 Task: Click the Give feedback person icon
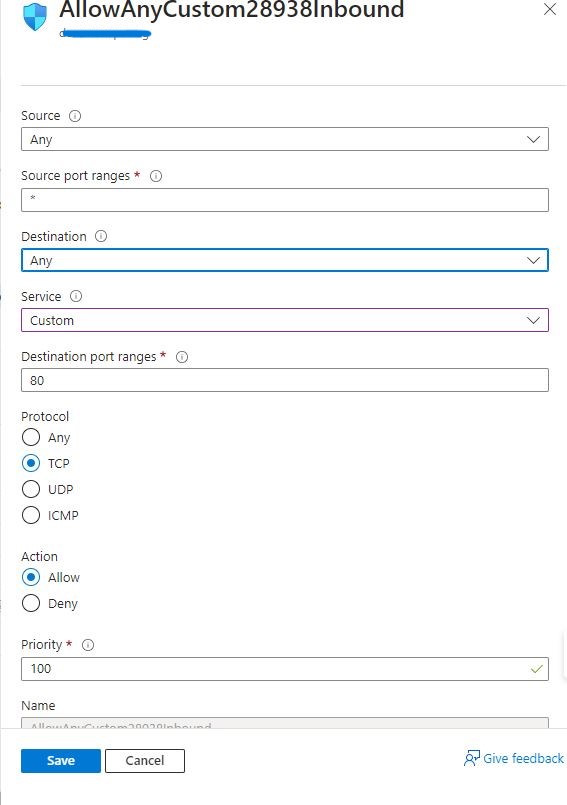(471, 759)
